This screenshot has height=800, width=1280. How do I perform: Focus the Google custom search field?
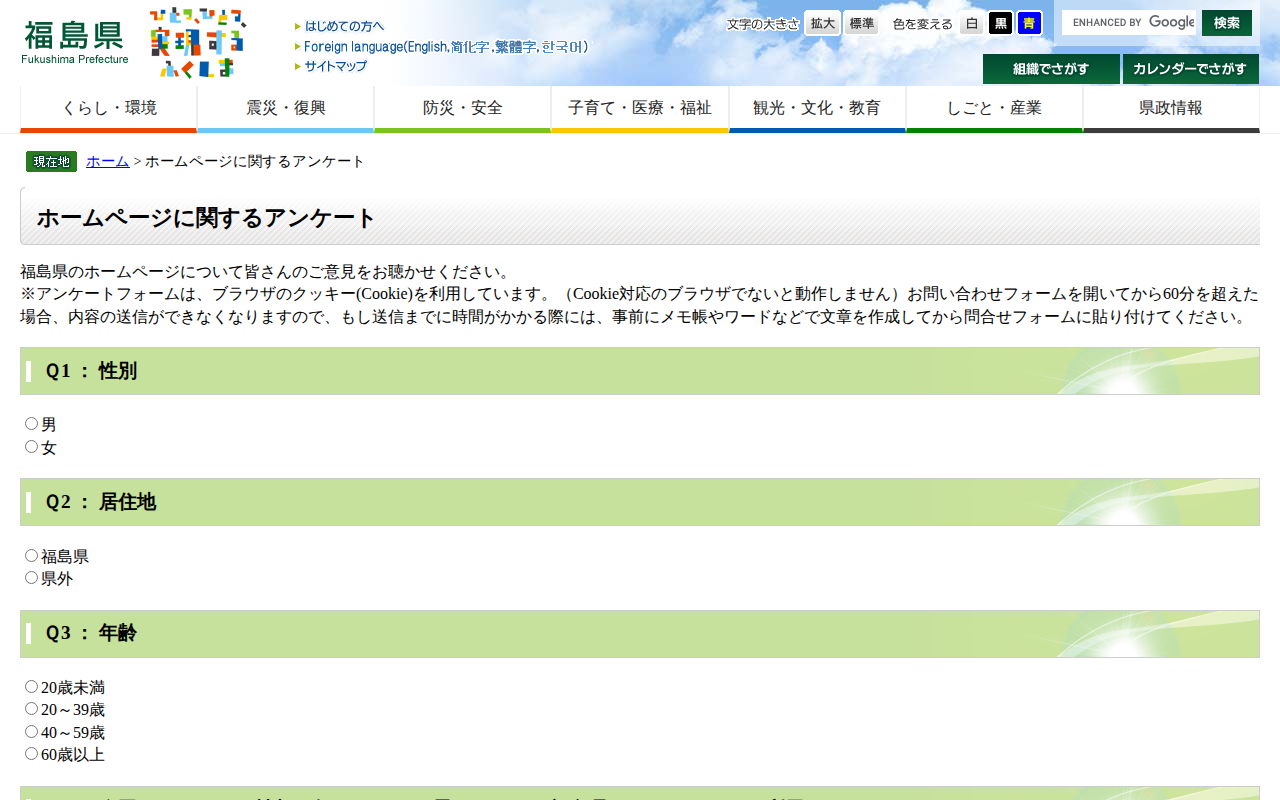(x=1129, y=22)
